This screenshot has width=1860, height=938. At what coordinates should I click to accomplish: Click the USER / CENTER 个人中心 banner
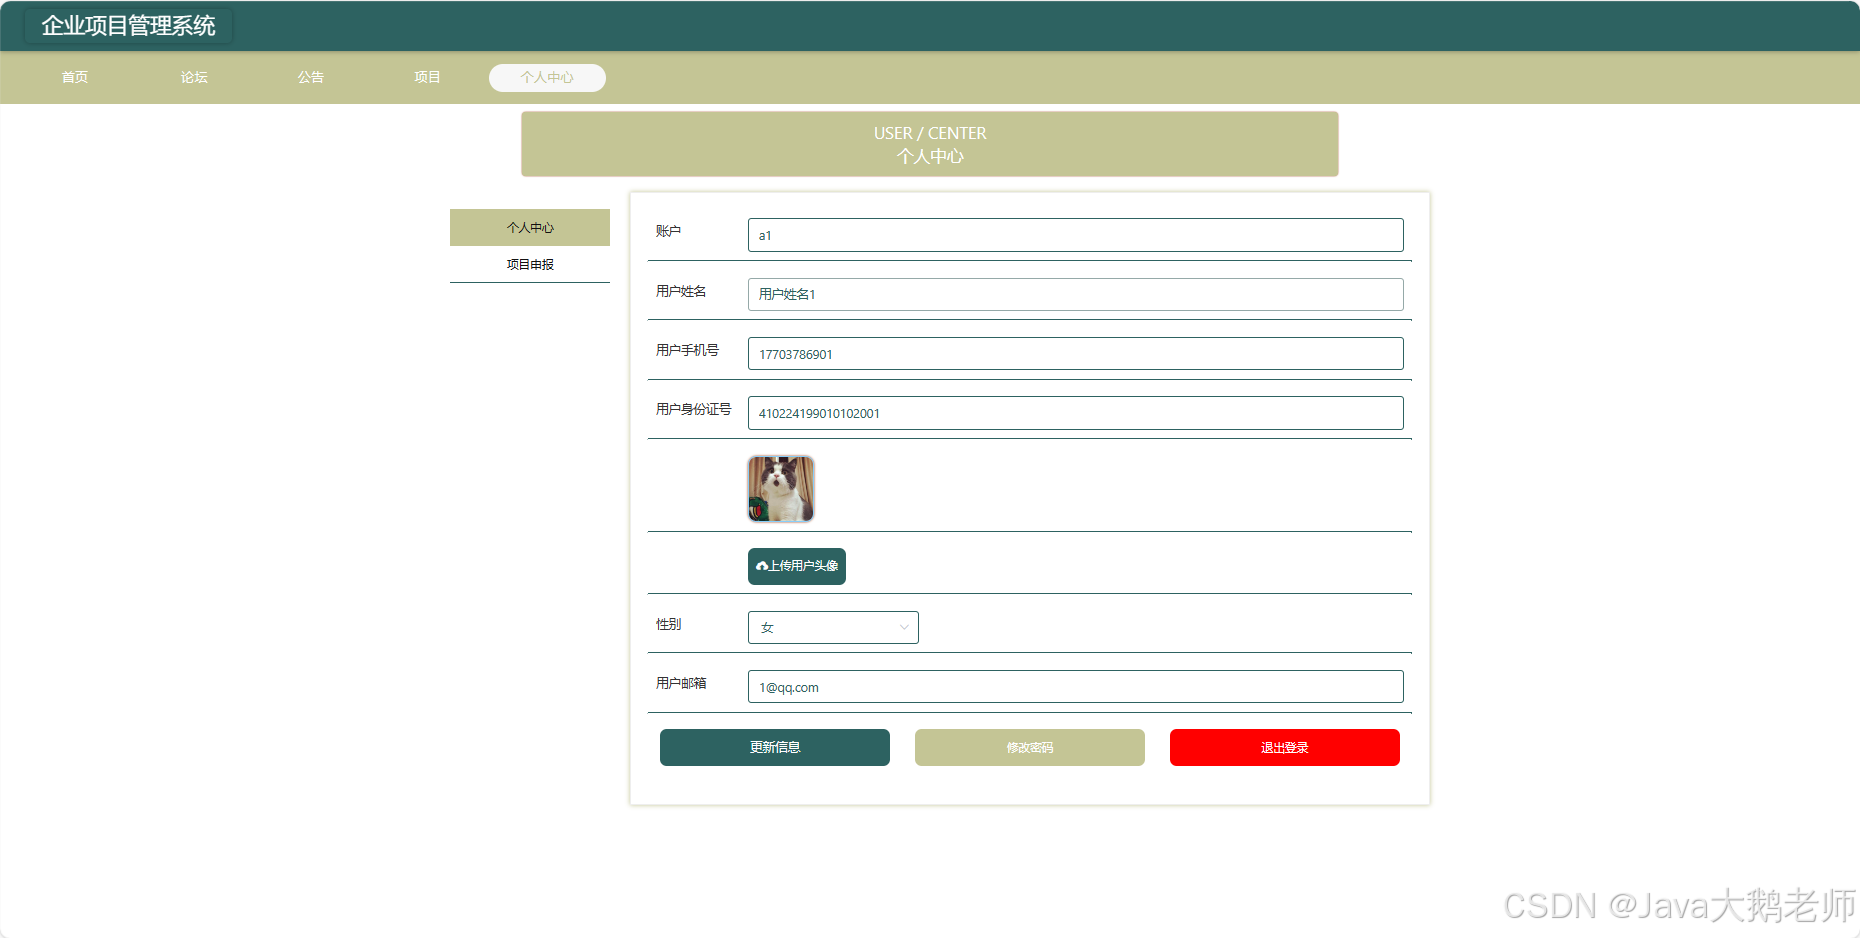930,144
